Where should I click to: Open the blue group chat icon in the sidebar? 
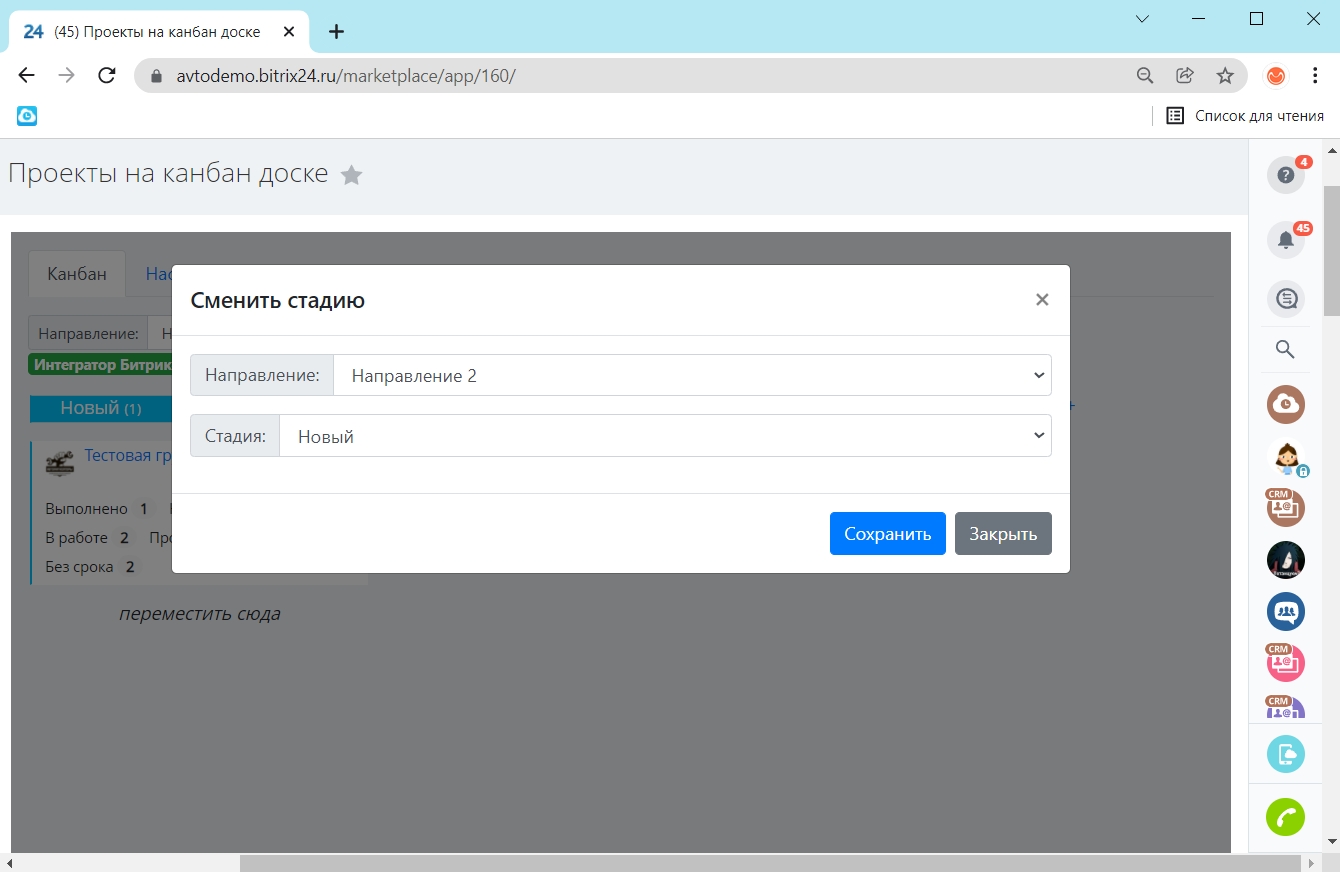point(1286,611)
